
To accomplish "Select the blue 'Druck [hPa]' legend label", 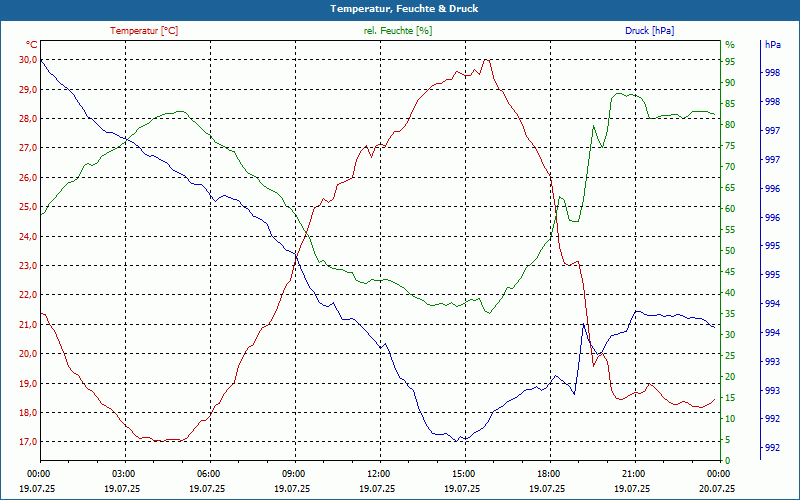I will click(649, 31).
